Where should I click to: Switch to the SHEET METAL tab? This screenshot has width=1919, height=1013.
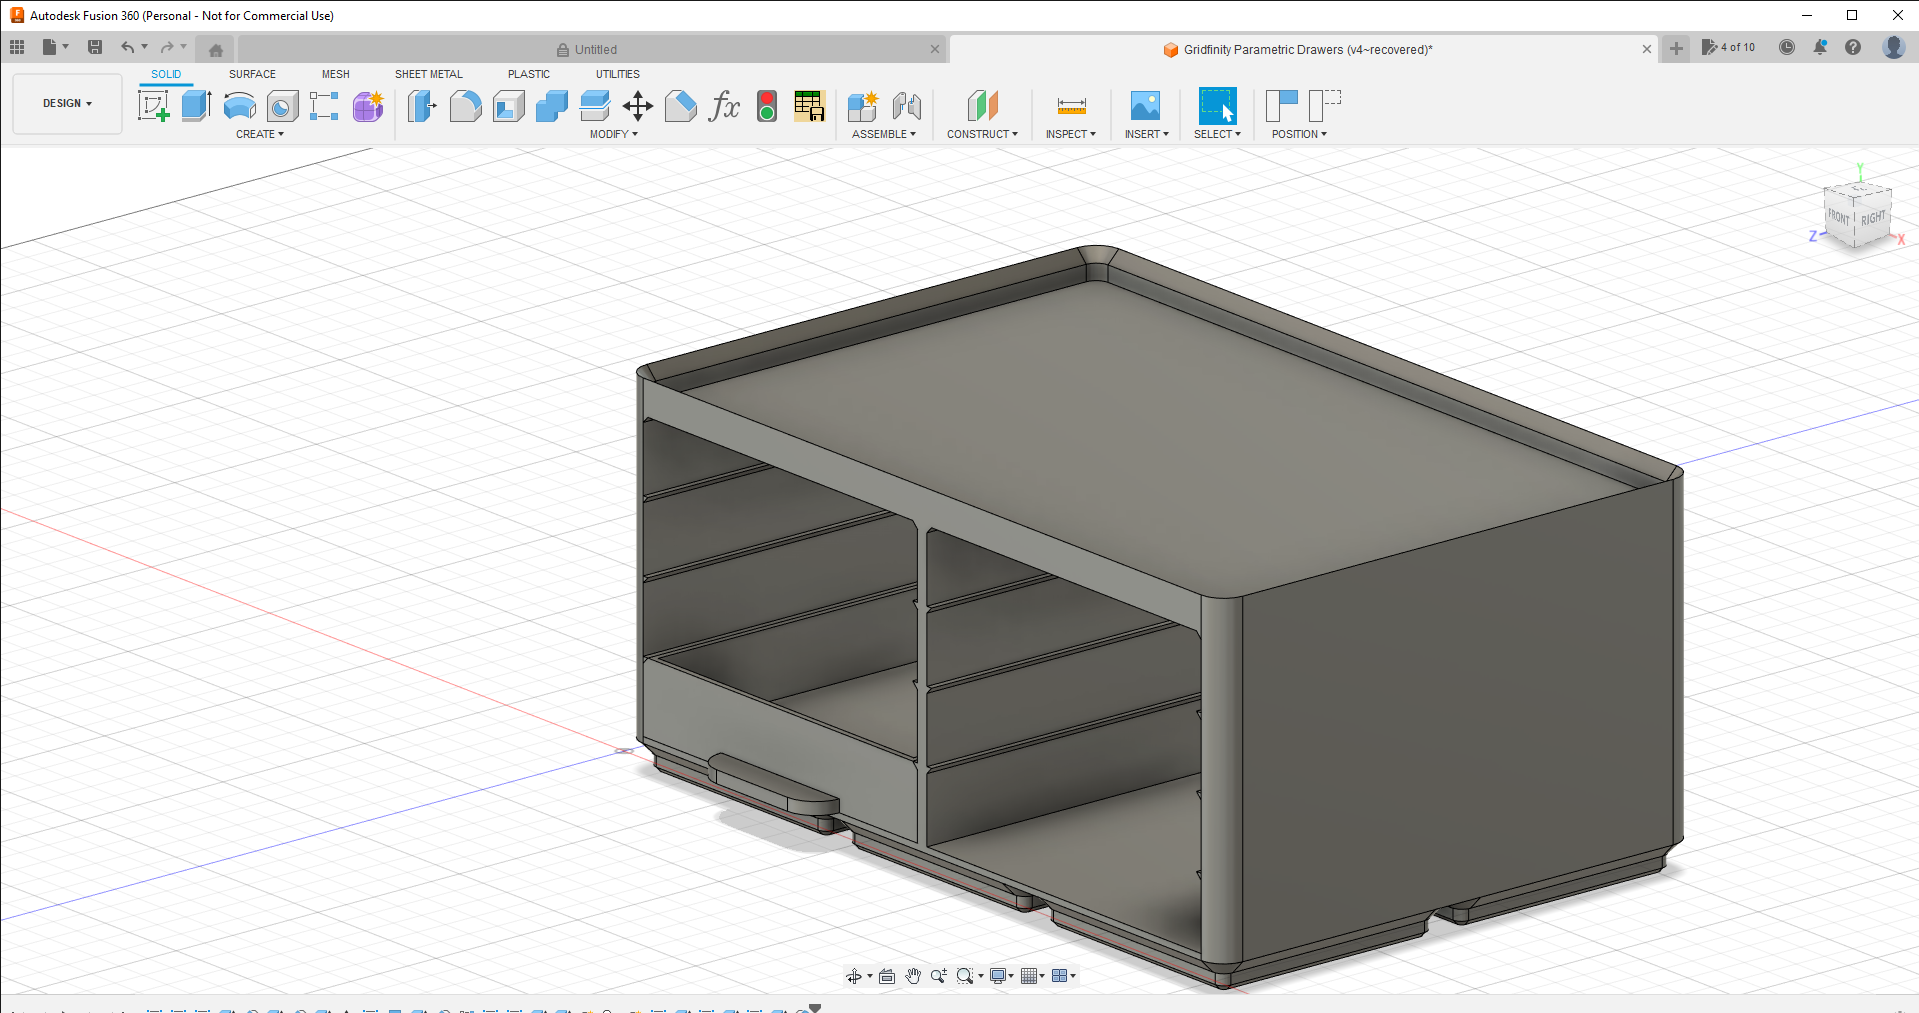pyautogui.click(x=428, y=73)
